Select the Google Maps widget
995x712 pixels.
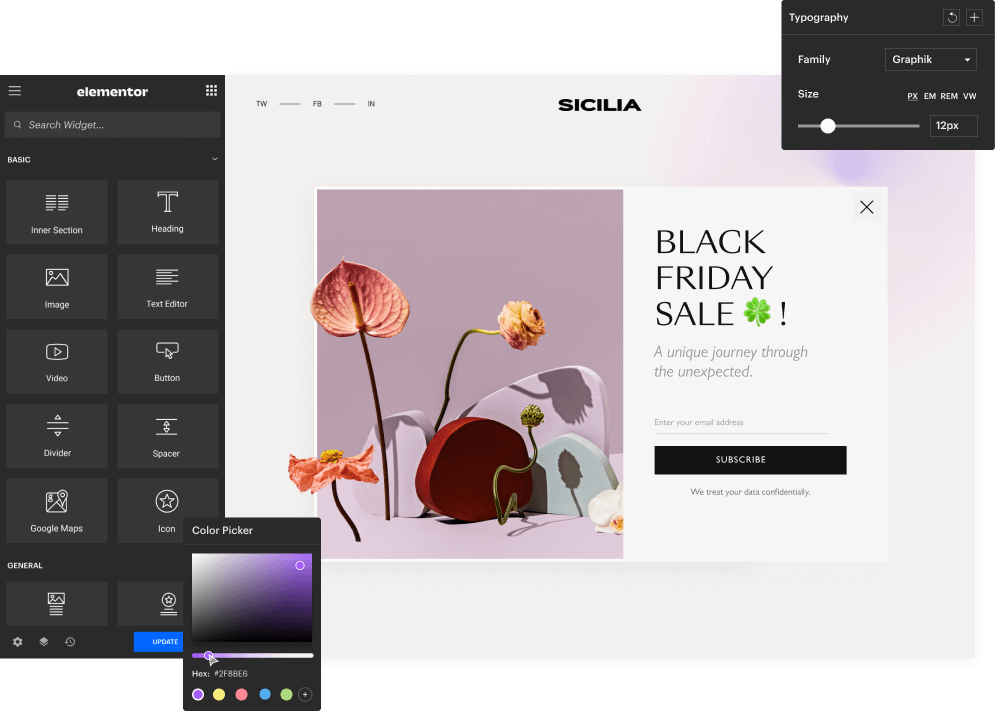pos(56,511)
